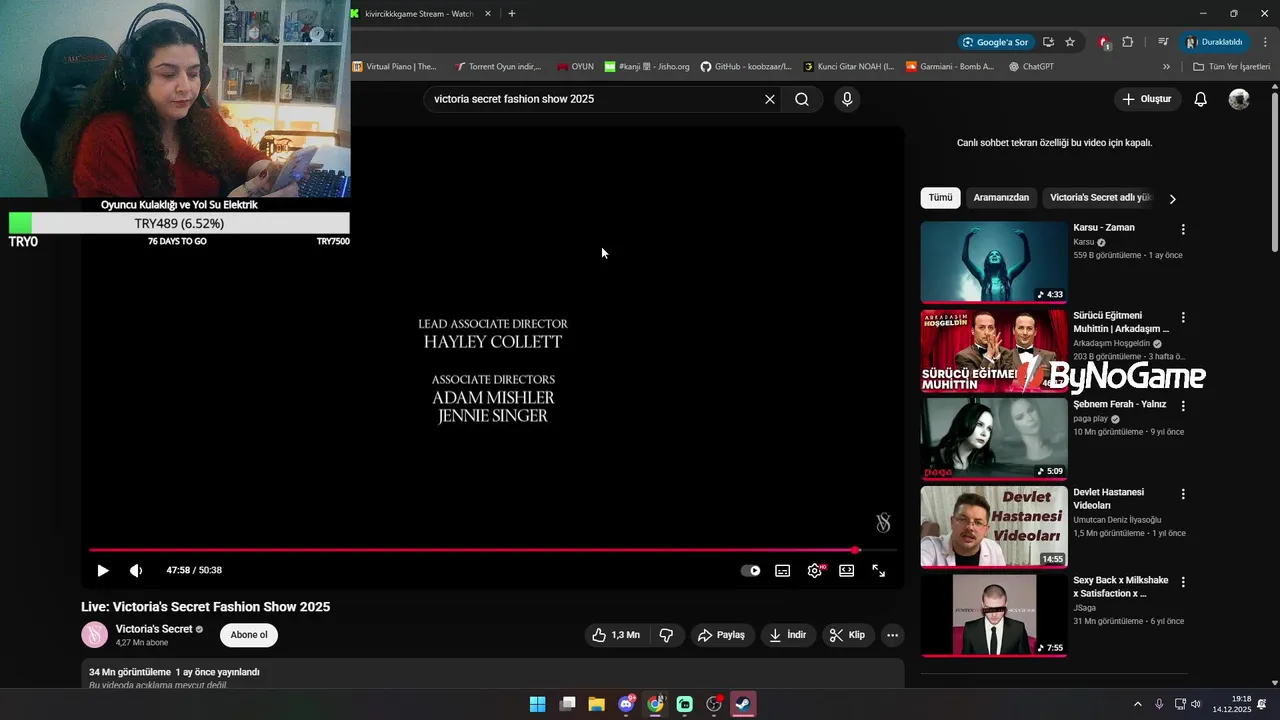The height and width of the screenshot is (720, 1280).
Task: Mute the video with the volume icon
Action: (136, 570)
